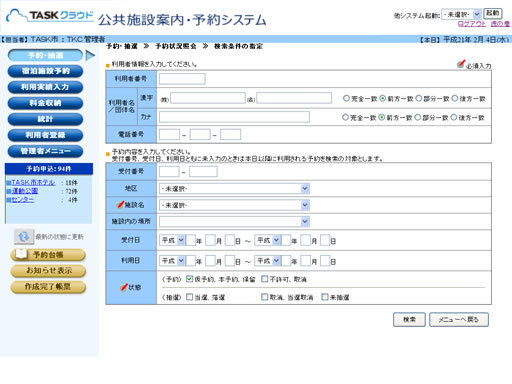Click the 作成完了帳票 button
The width and height of the screenshot is (512, 384).
click(48, 286)
